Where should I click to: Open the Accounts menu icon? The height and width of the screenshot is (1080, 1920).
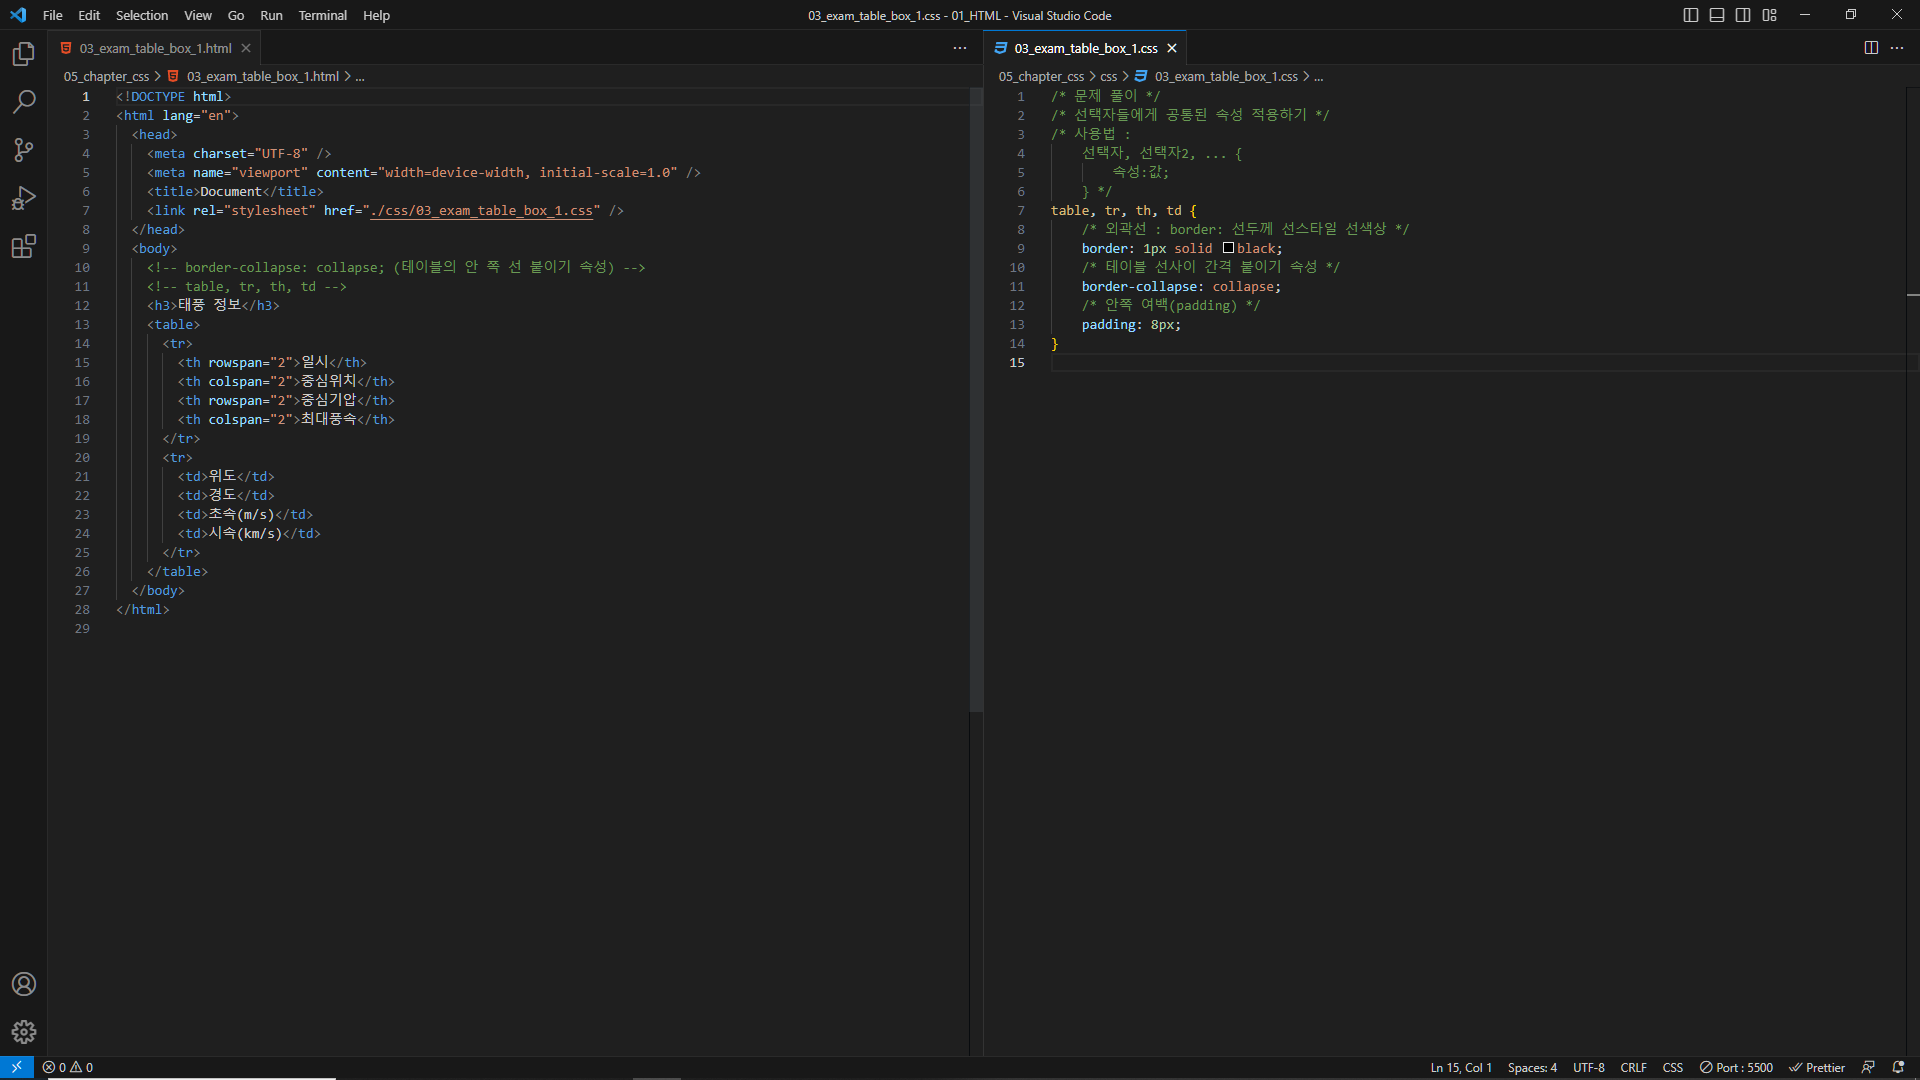tap(24, 984)
